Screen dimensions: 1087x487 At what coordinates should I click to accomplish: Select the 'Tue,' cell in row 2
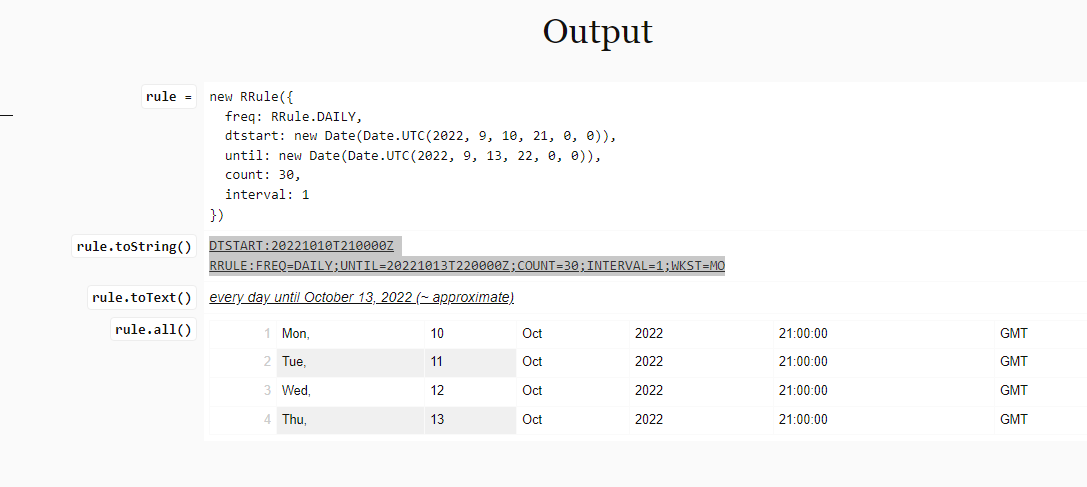(350, 362)
